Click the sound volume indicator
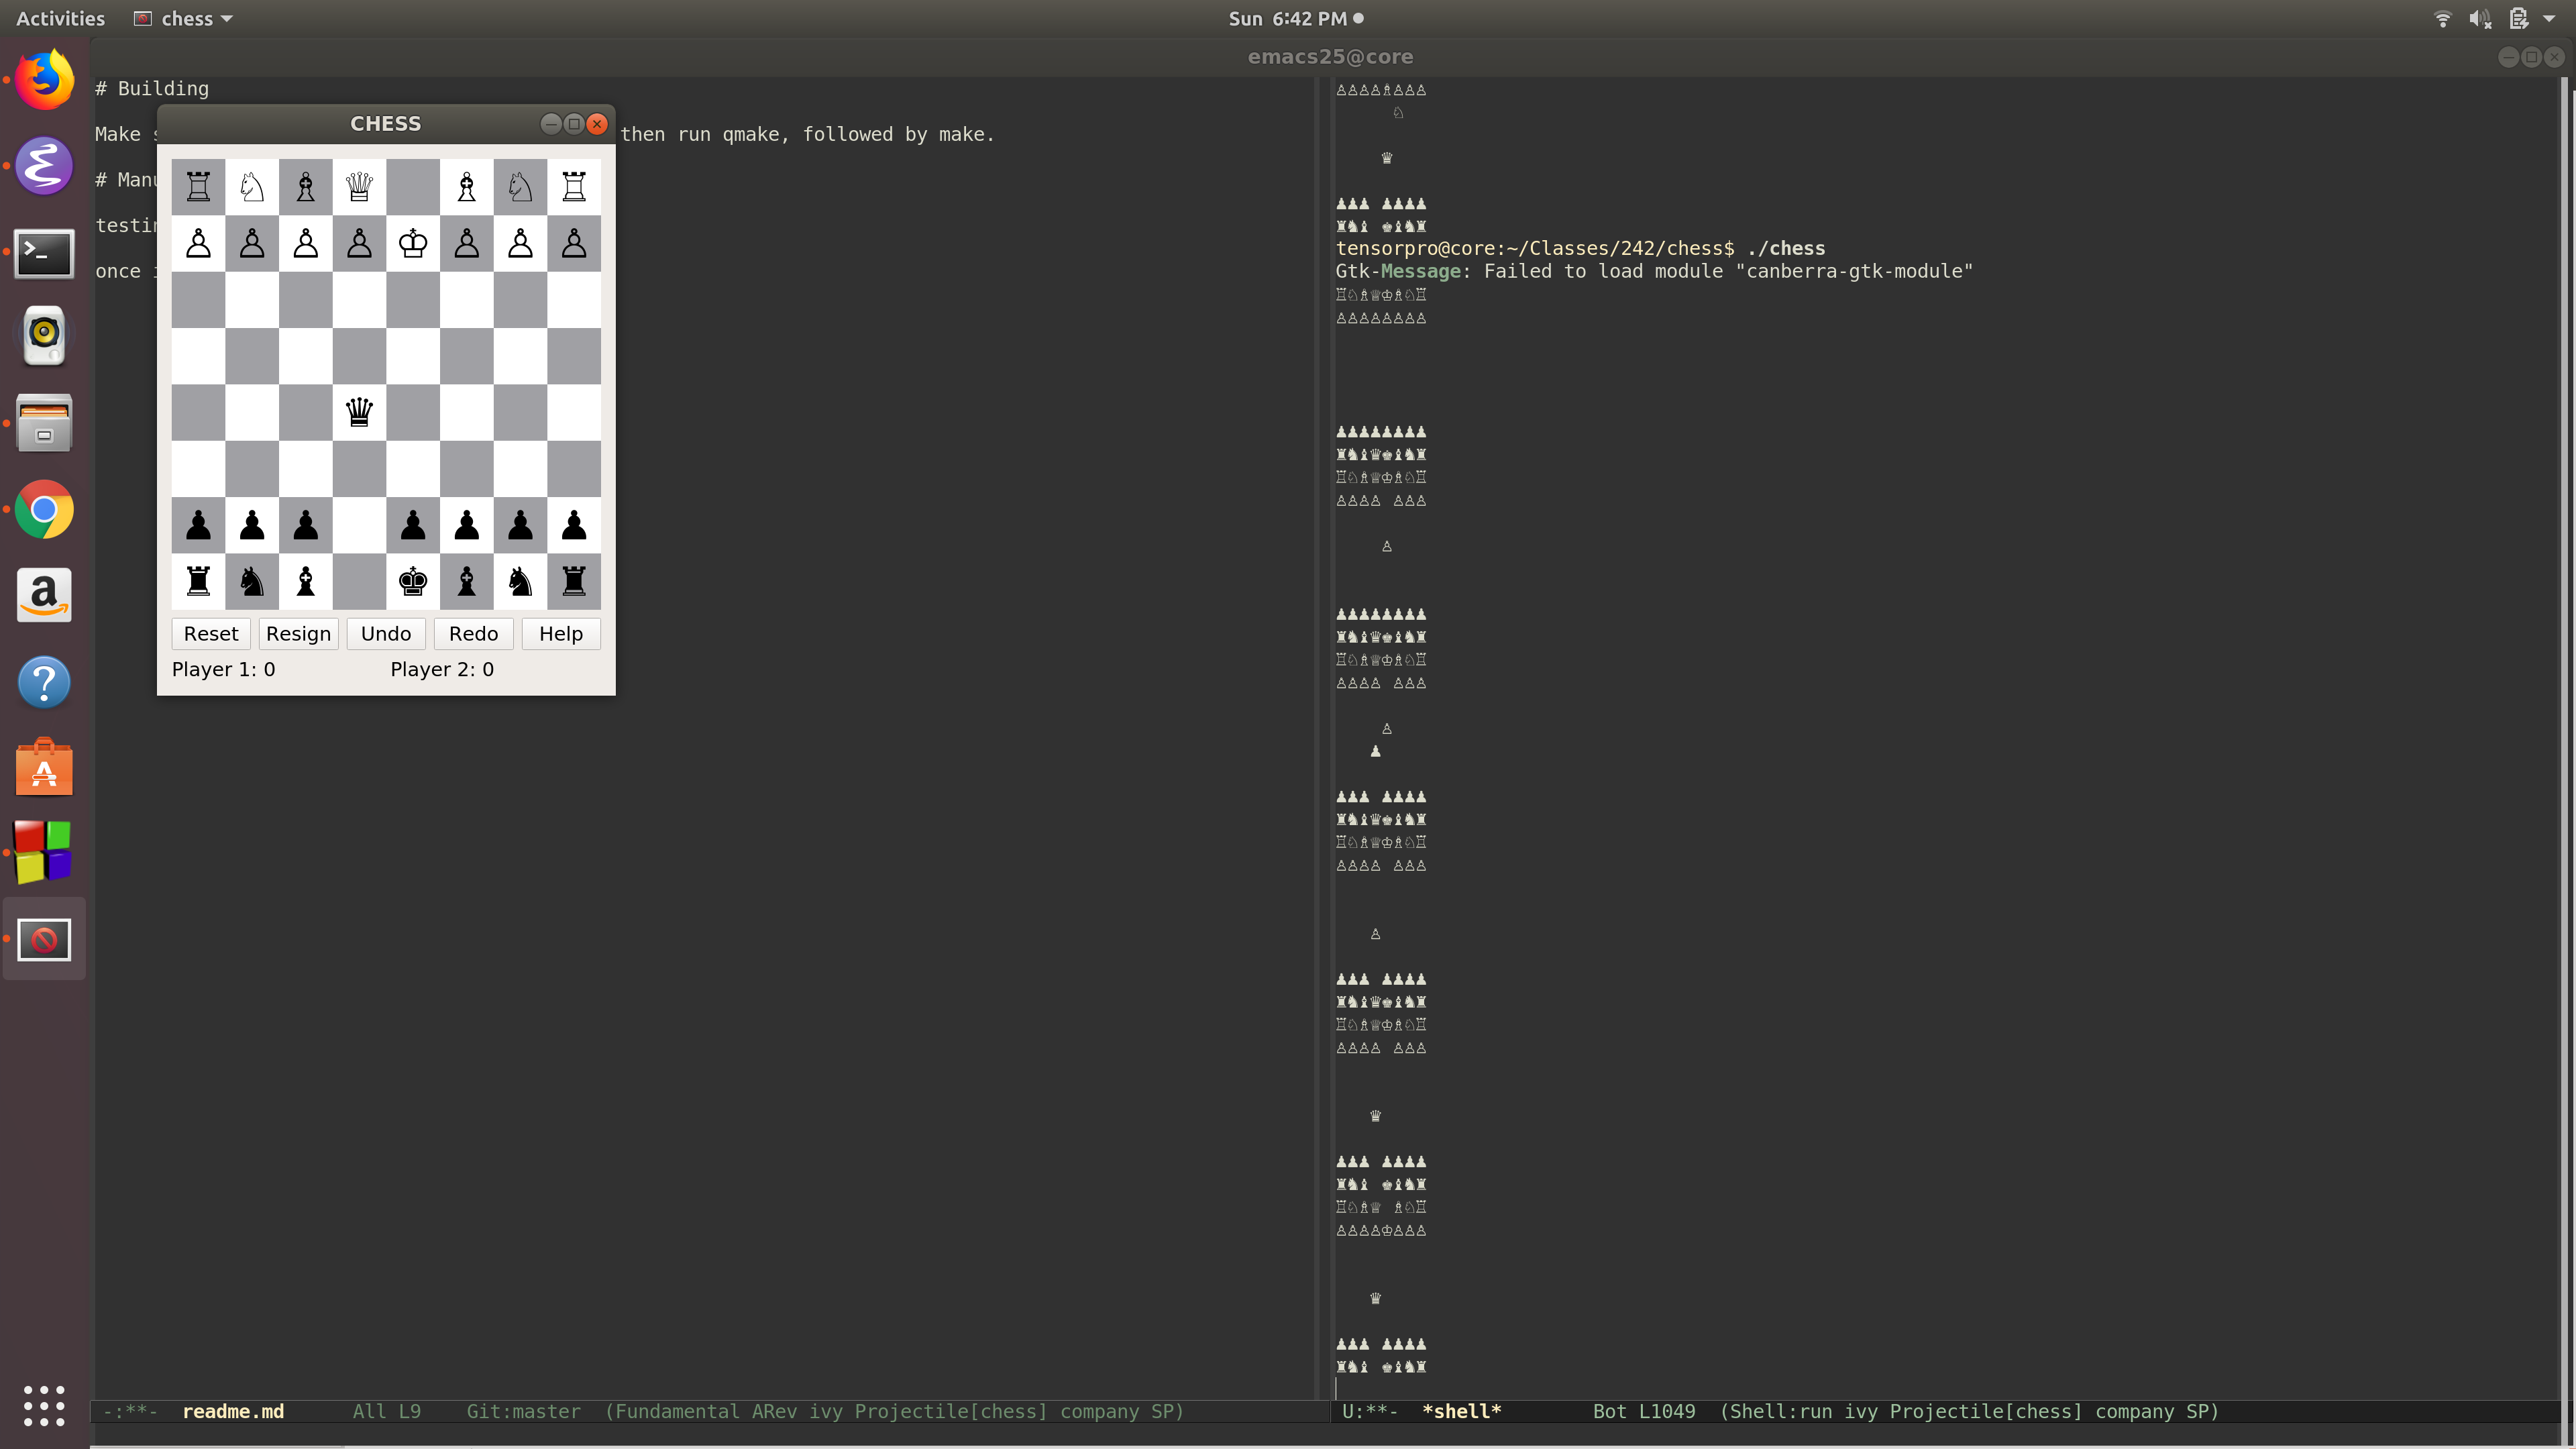The height and width of the screenshot is (1449, 2576). (2480, 18)
